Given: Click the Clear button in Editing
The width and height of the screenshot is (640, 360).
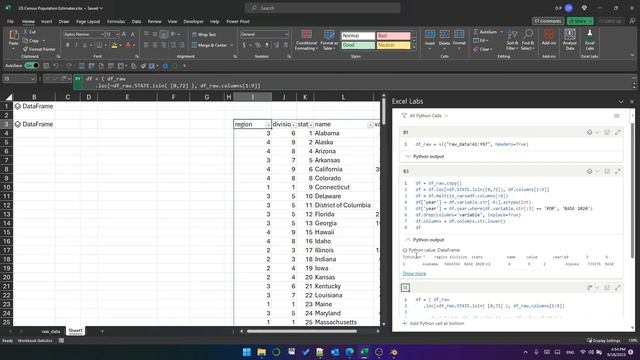Looking at the screenshot, I should 482,49.
